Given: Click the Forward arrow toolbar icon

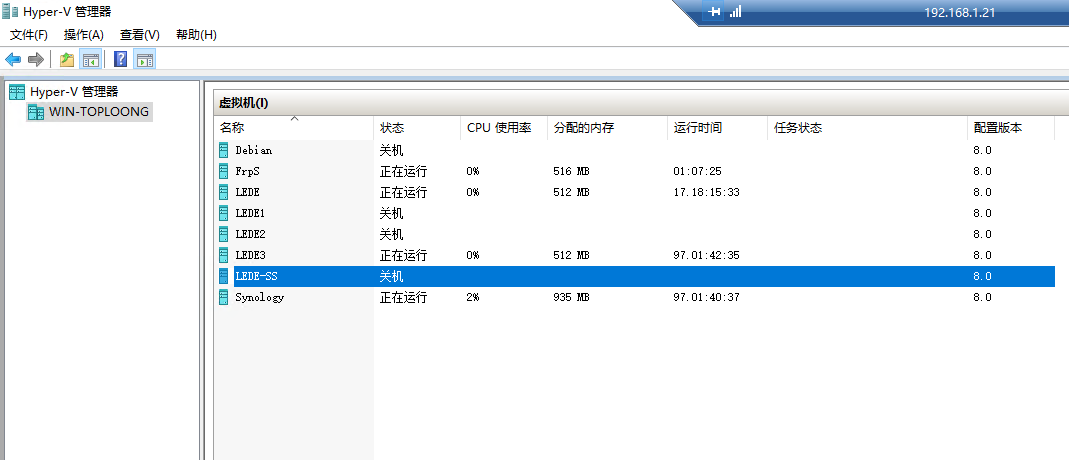Looking at the screenshot, I should (35, 59).
